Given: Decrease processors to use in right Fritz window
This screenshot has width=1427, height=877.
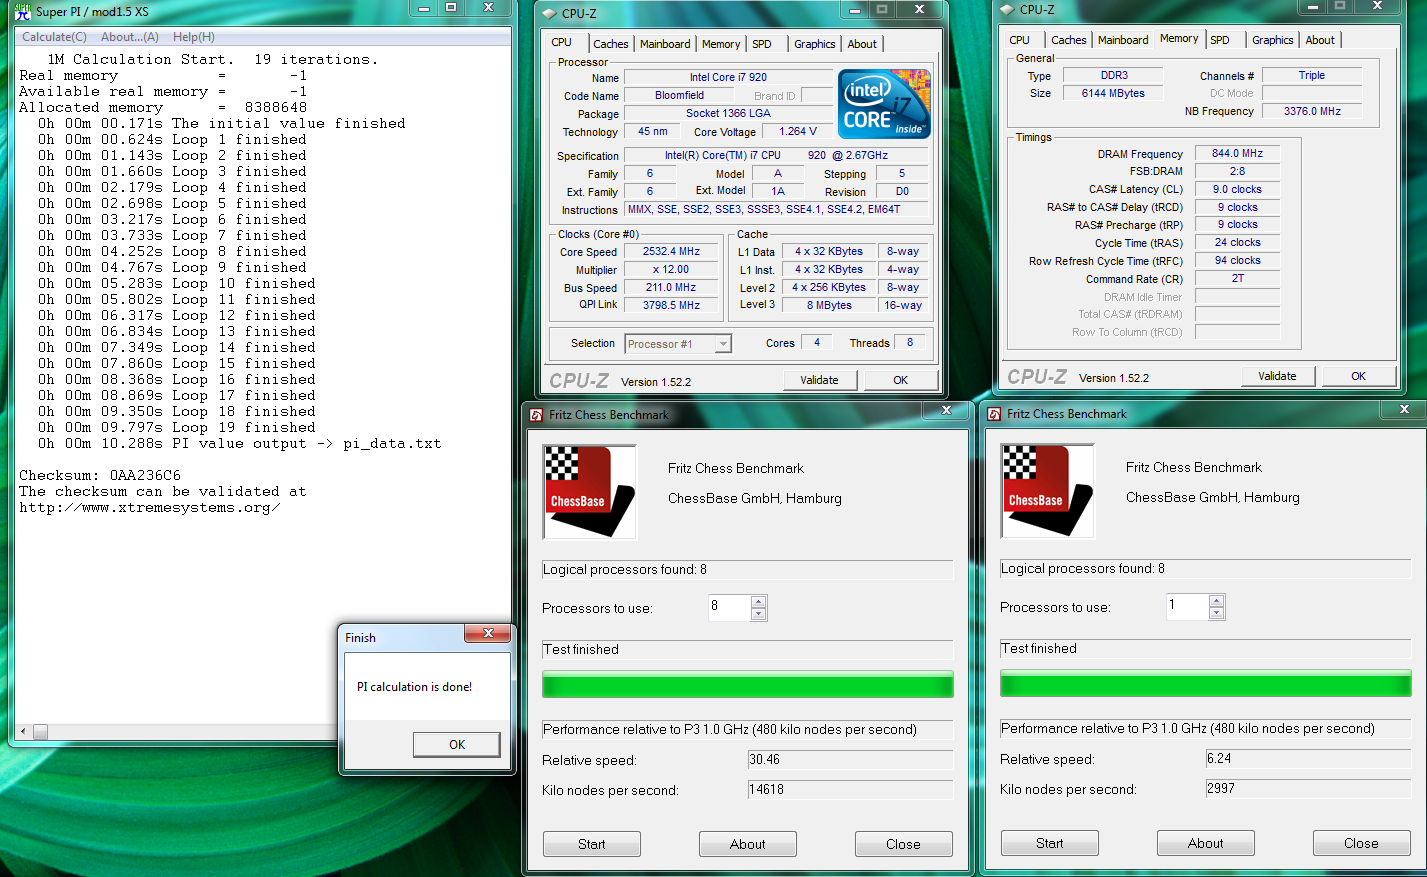Looking at the screenshot, I should pyautogui.click(x=1216, y=613).
